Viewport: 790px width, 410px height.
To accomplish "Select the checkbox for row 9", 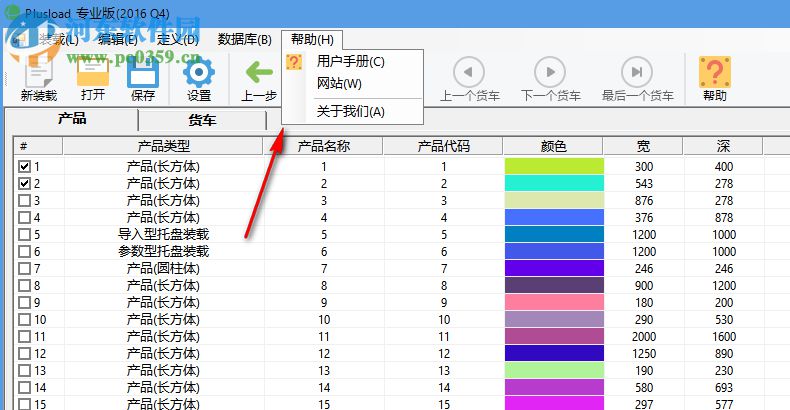I will click(24, 303).
